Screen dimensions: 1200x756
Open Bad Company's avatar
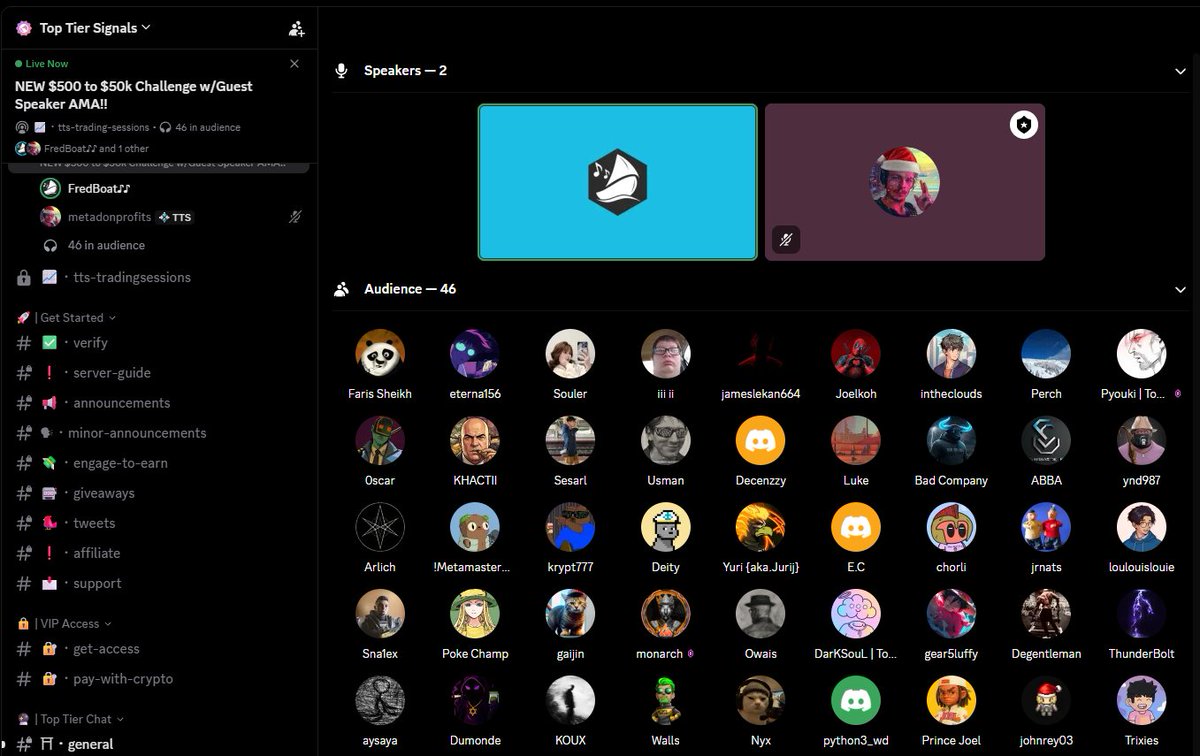click(x=951, y=441)
